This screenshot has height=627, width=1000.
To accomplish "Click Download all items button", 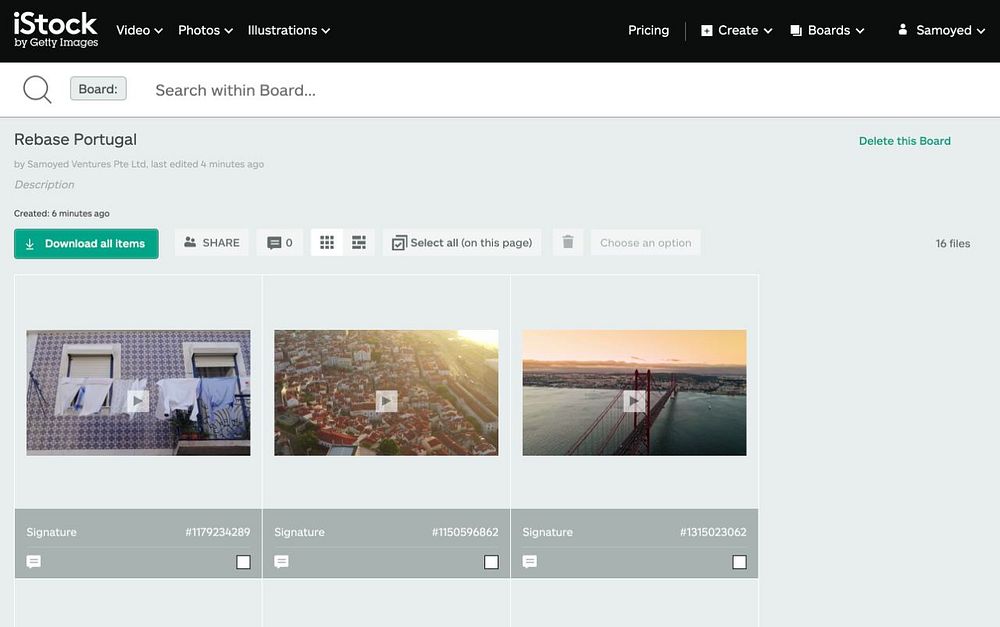I will point(86,244).
